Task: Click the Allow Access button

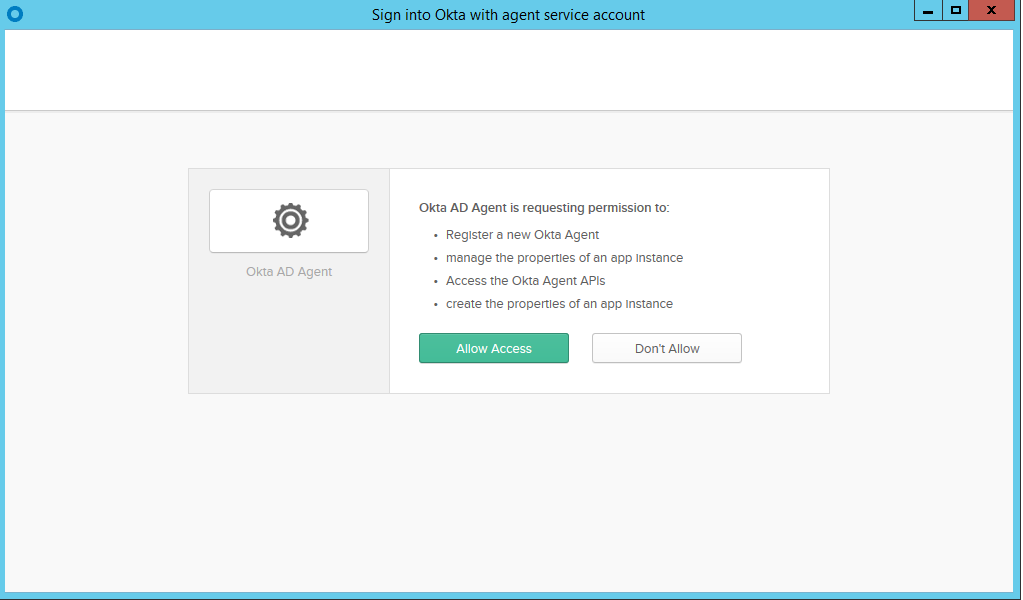Action: 494,348
